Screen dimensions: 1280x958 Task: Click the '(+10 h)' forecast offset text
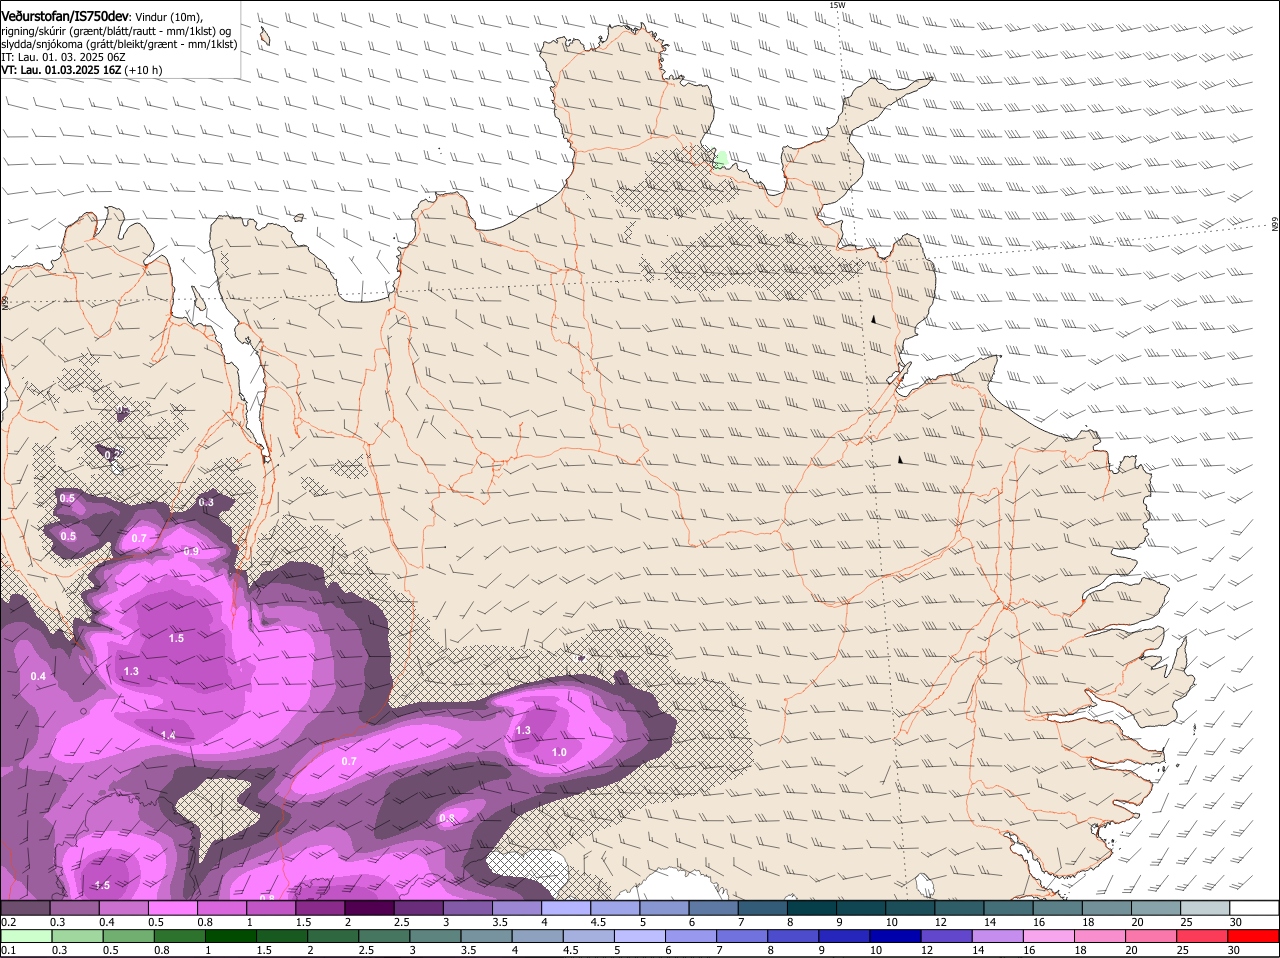pyautogui.click(x=143, y=70)
